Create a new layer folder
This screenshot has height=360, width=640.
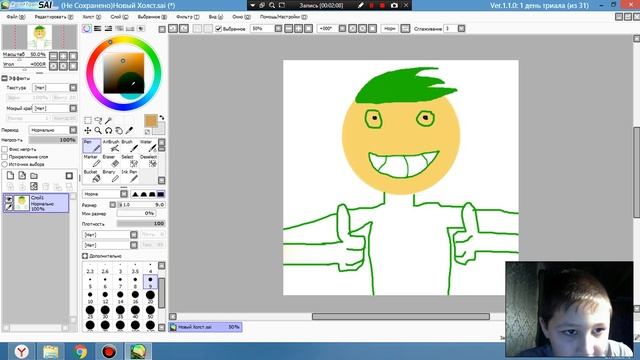tap(34, 176)
